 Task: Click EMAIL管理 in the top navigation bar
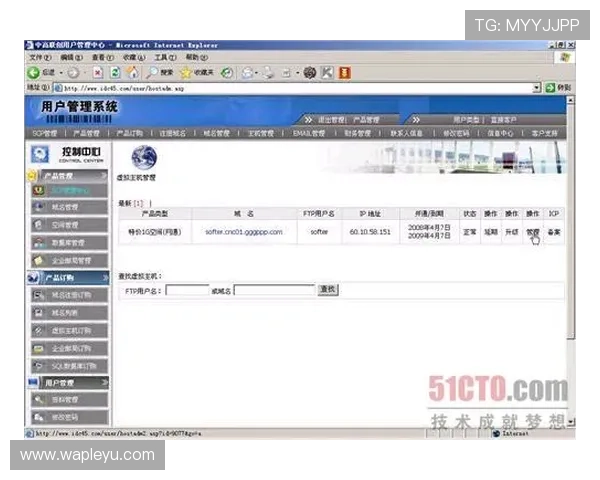click(309, 133)
